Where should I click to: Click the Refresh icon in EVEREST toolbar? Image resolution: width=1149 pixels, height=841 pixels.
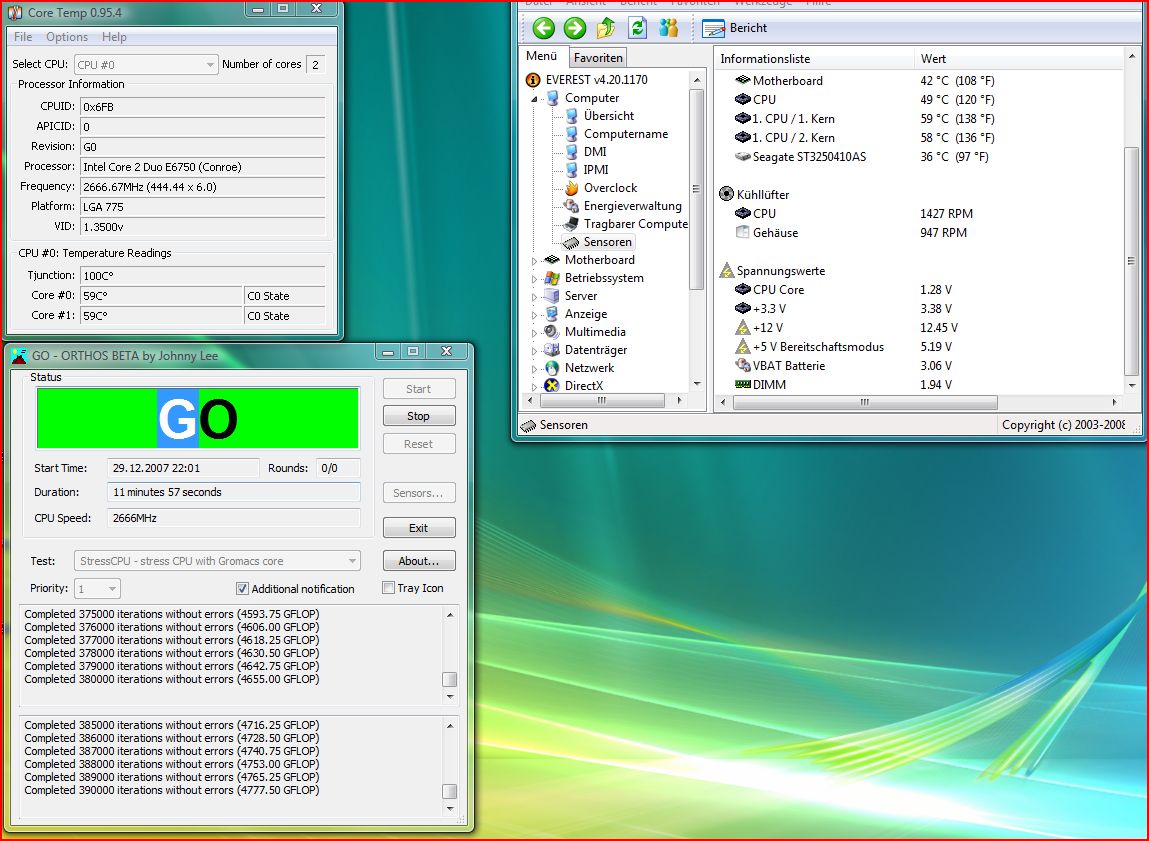(x=638, y=29)
